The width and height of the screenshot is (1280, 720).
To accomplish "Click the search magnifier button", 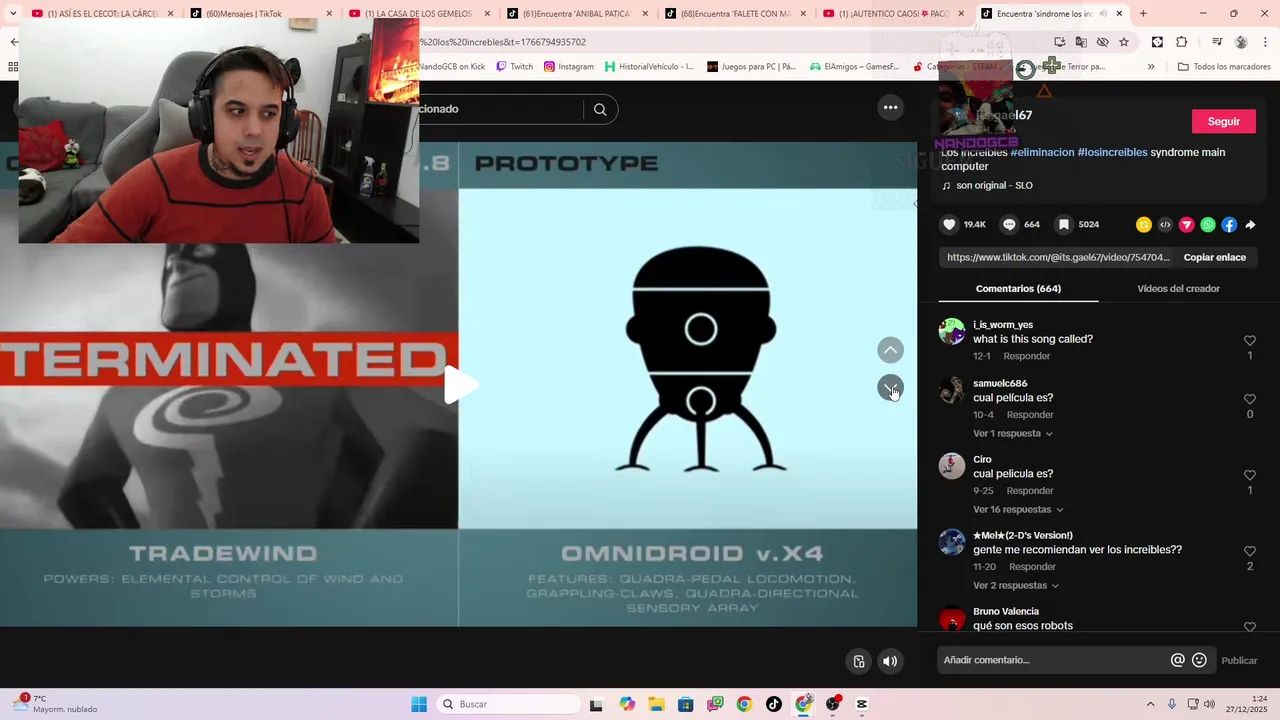I will coord(600,110).
